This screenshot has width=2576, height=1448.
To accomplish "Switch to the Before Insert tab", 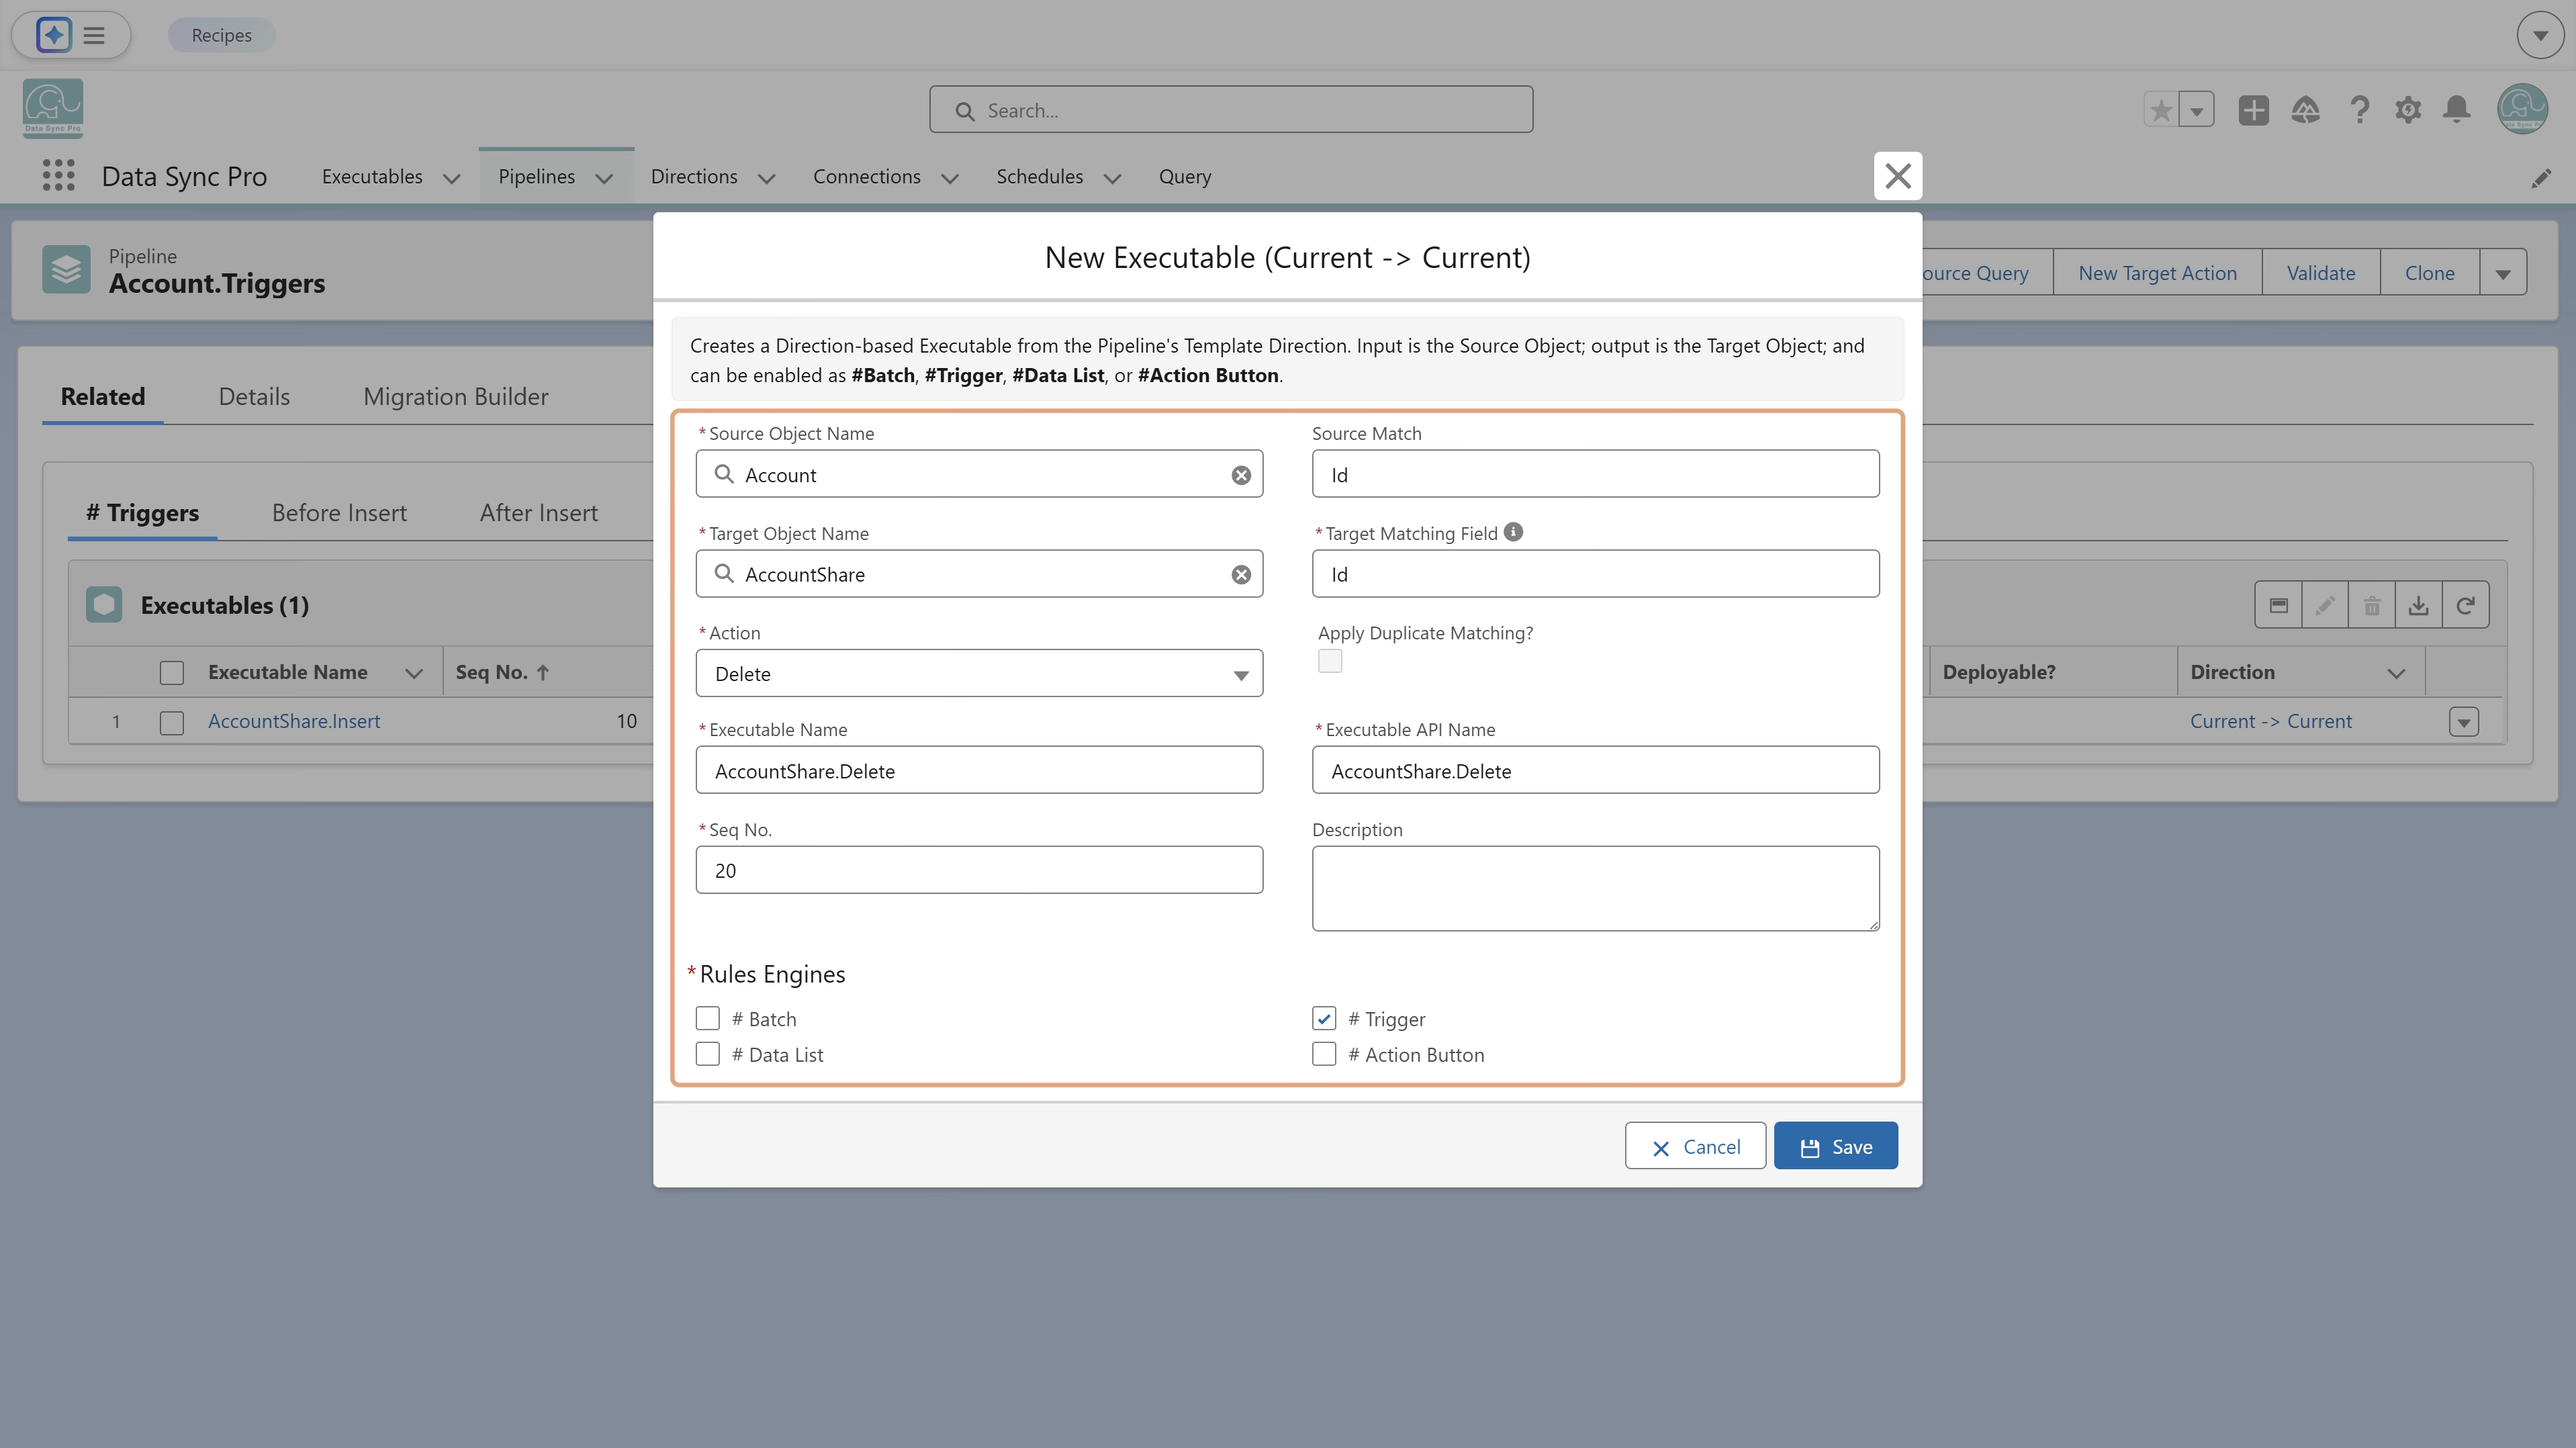I will (x=339, y=512).
